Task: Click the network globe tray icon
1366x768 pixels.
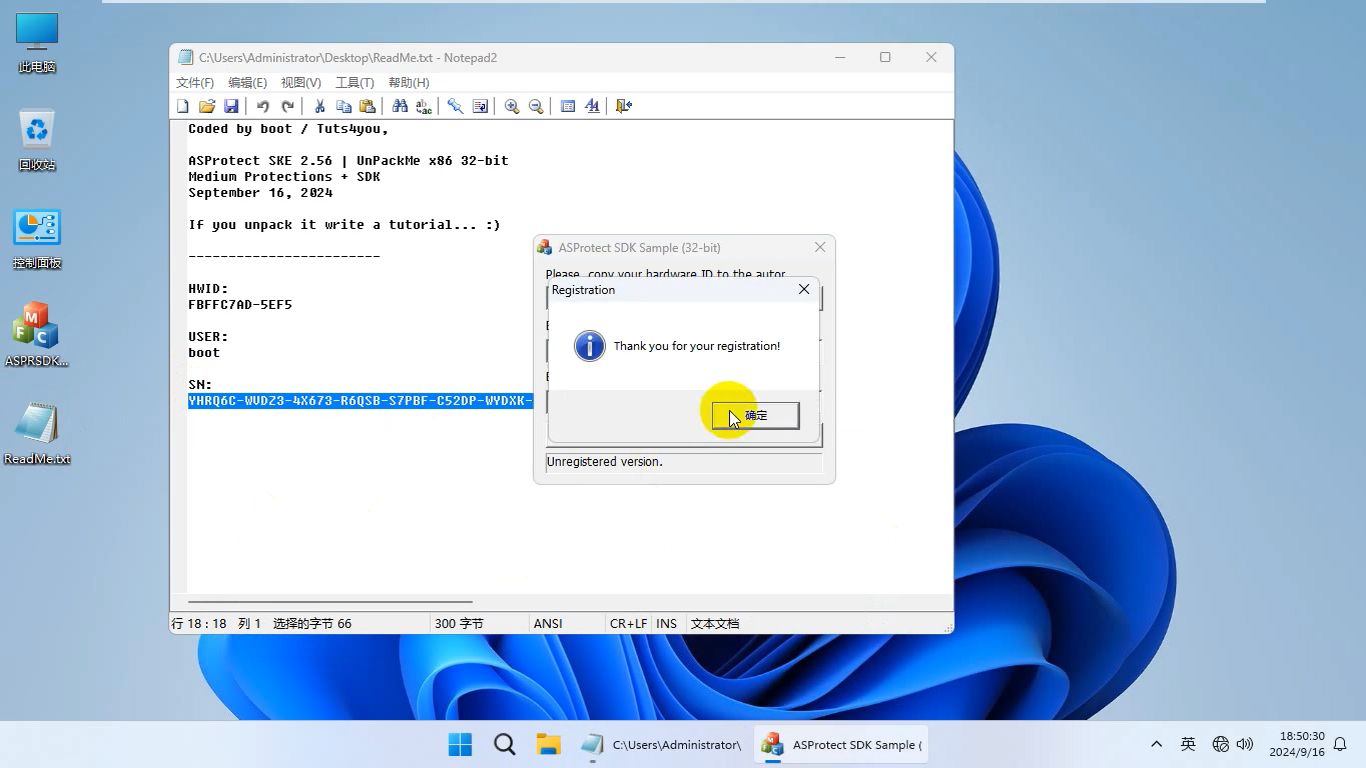Action: pos(1220,744)
